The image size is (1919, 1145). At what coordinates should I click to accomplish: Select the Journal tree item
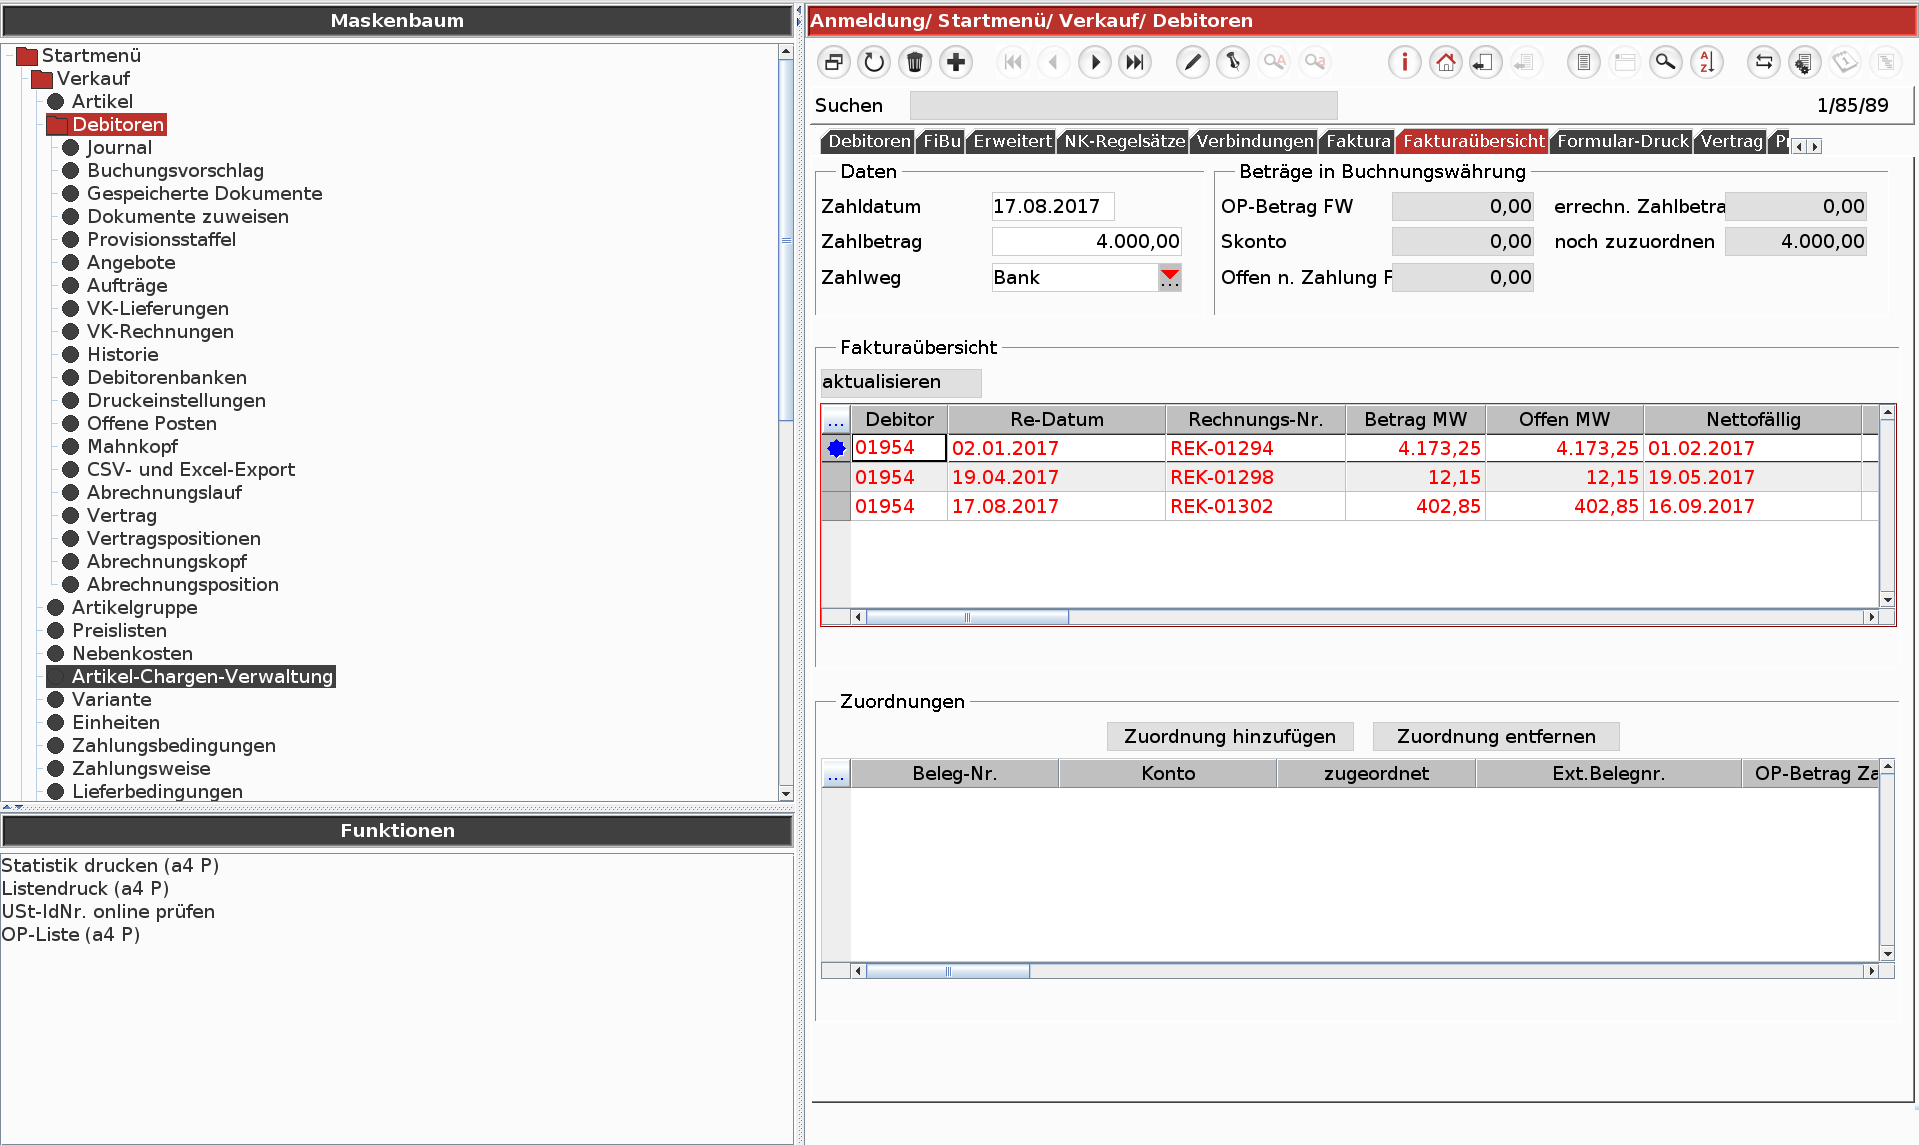[x=119, y=148]
